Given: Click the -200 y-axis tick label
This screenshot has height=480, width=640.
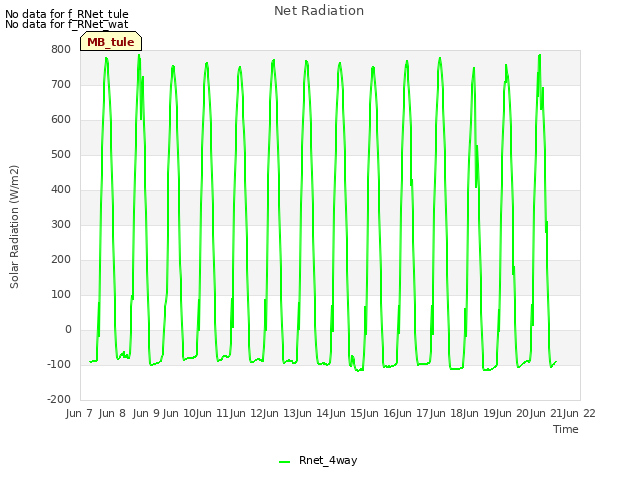Looking at the screenshot, I should click(x=59, y=400).
